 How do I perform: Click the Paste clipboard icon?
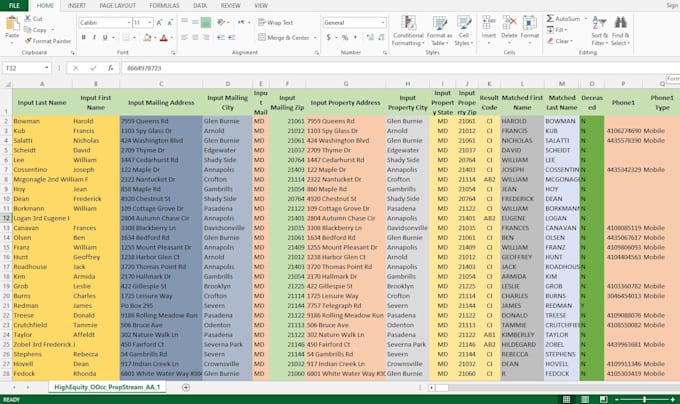point(12,23)
